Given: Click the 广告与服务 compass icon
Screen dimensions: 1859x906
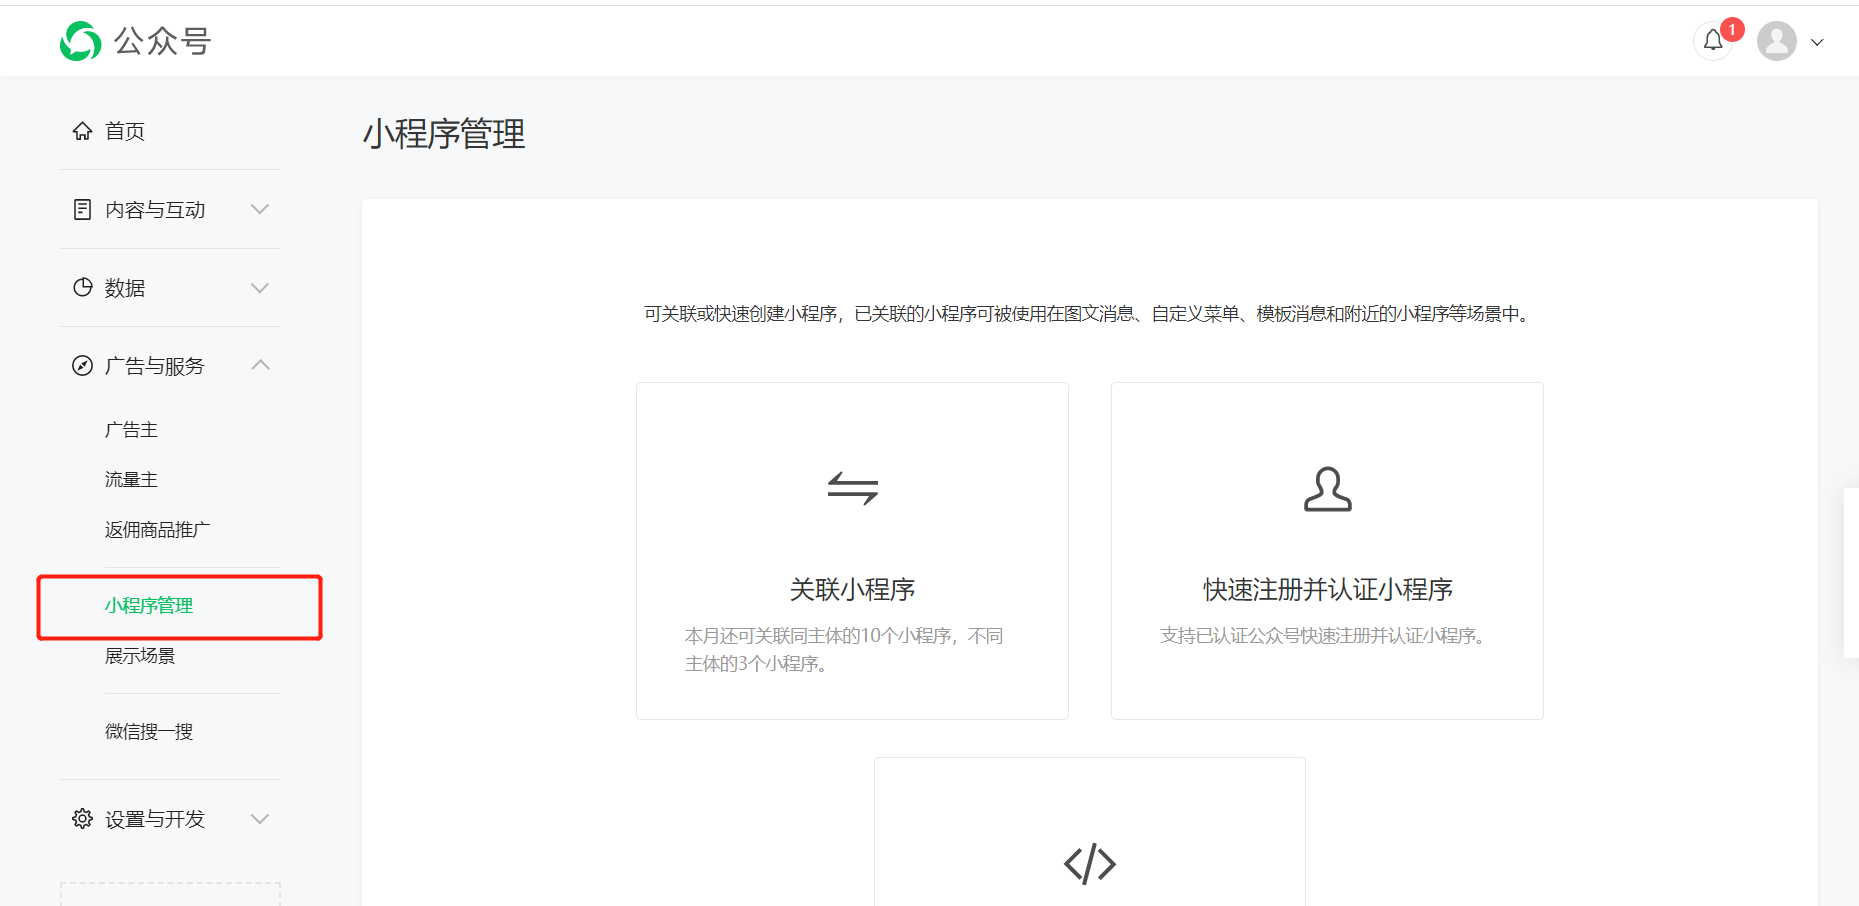Looking at the screenshot, I should point(82,366).
